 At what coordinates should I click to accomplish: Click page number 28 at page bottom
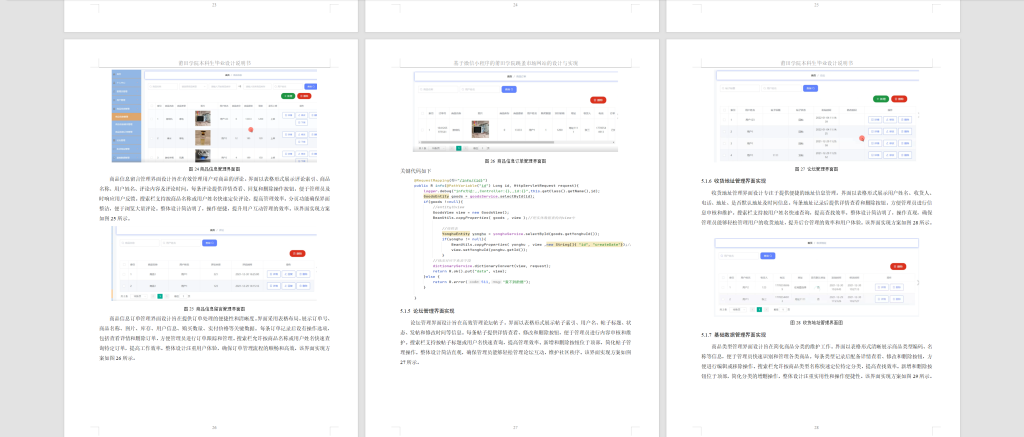(816, 428)
